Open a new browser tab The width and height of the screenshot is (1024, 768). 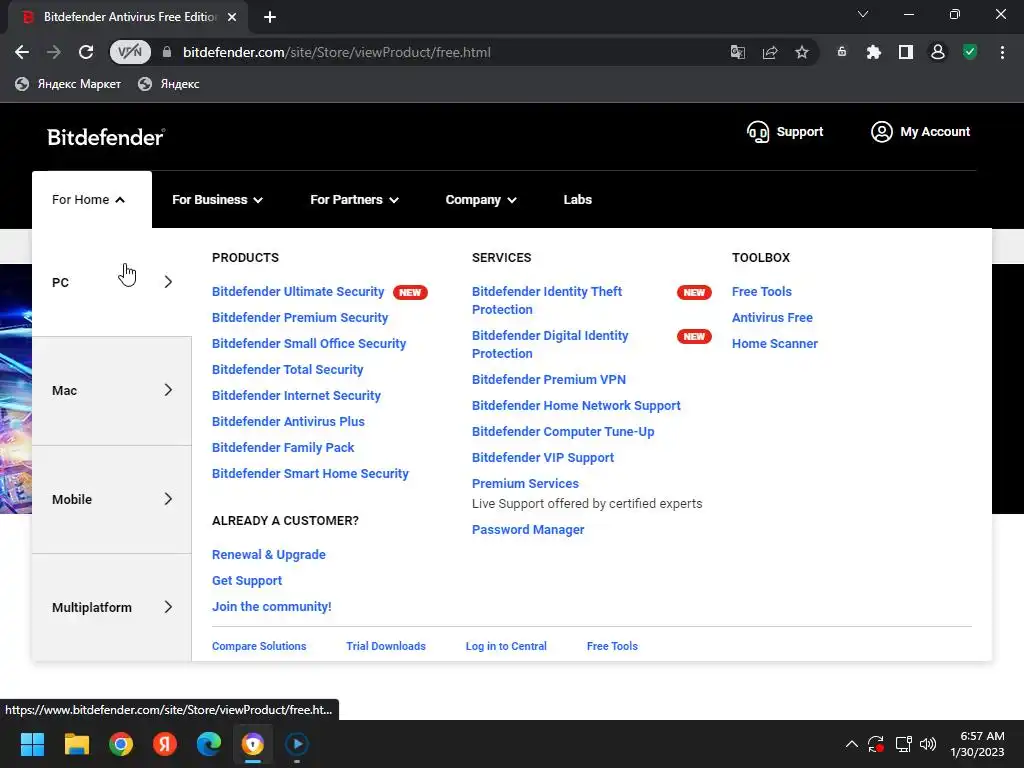[270, 17]
